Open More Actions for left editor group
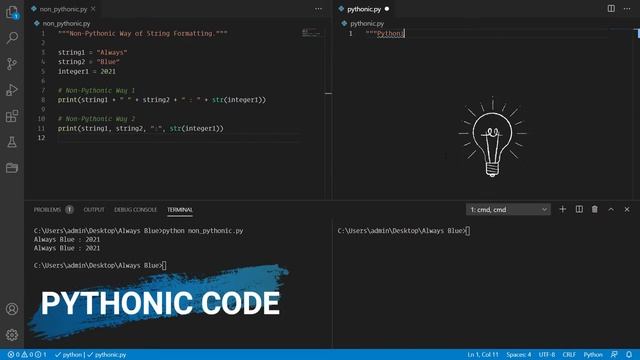The image size is (640, 360). pos(318,9)
